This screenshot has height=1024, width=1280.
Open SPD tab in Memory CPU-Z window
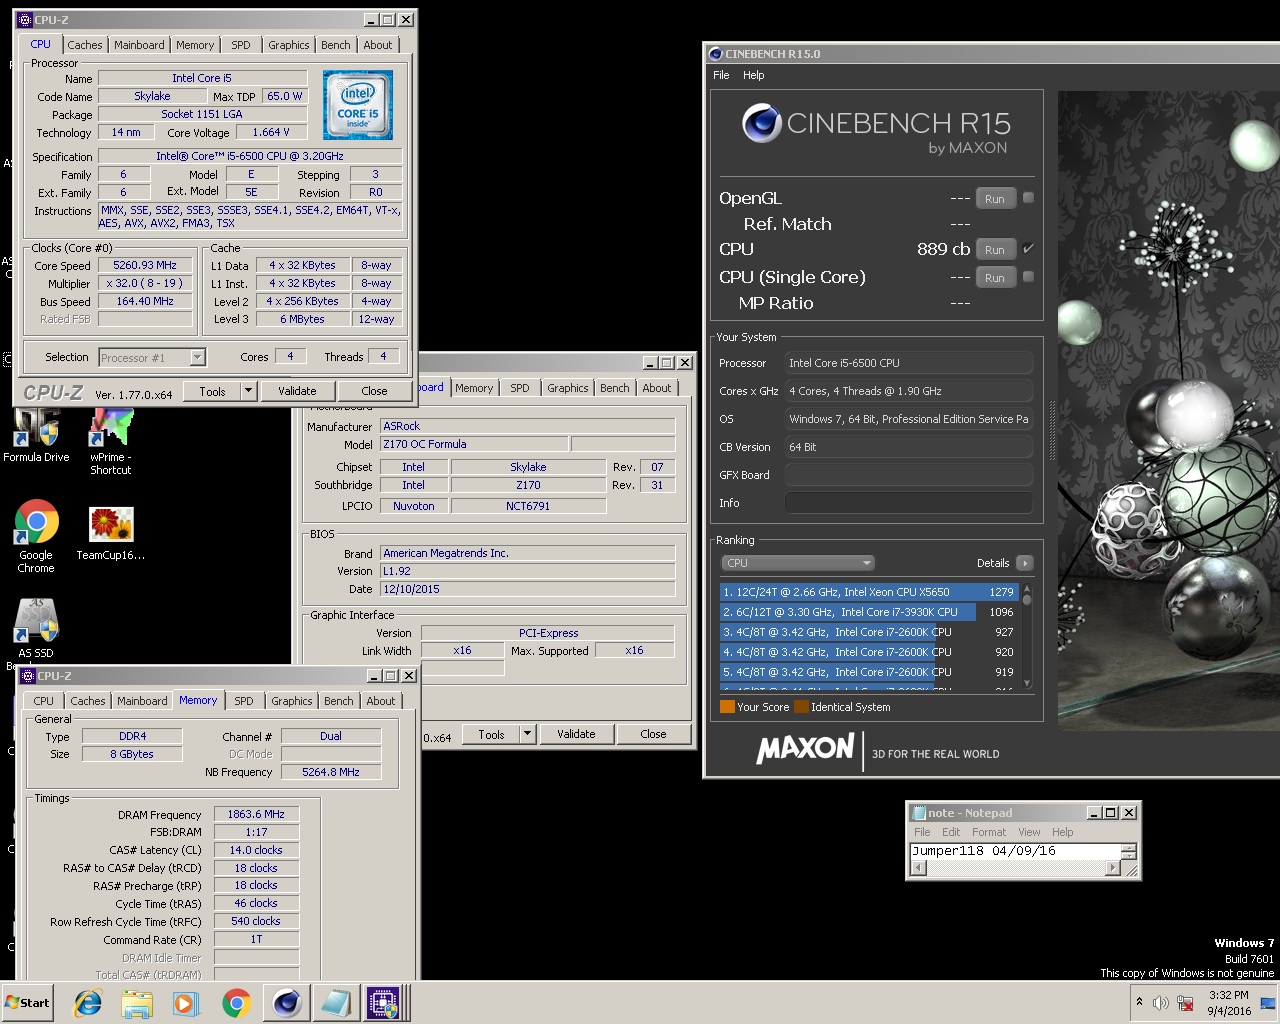pyautogui.click(x=244, y=701)
